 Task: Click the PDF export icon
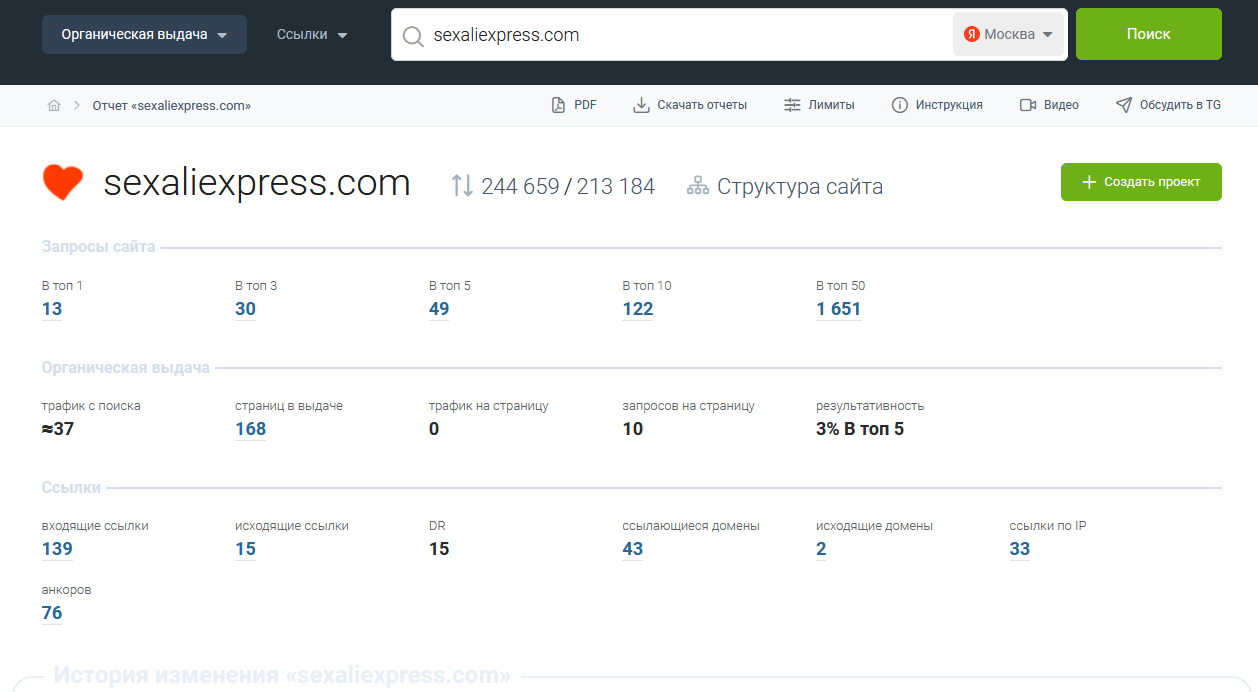click(x=559, y=105)
